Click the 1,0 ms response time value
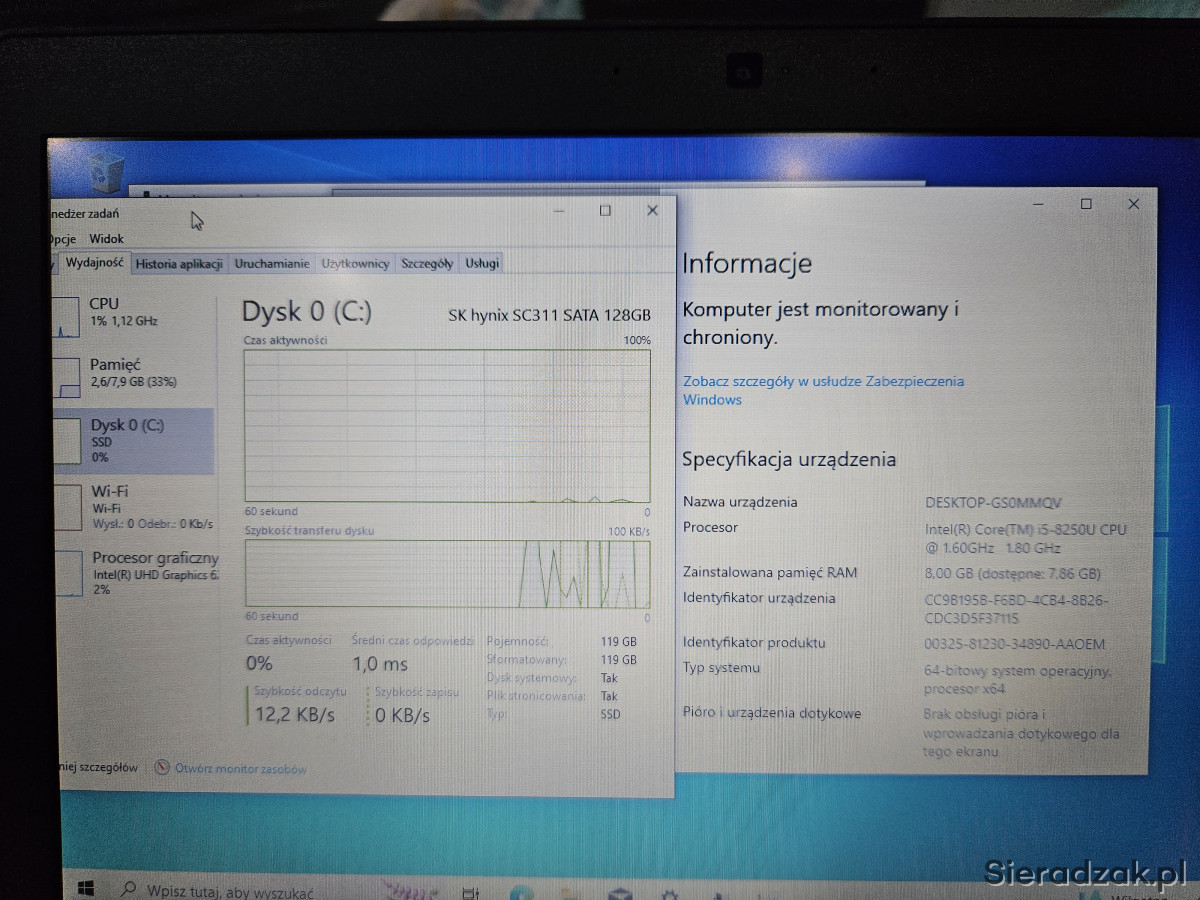Screen dimensions: 1200x900 pyautogui.click(x=380, y=664)
